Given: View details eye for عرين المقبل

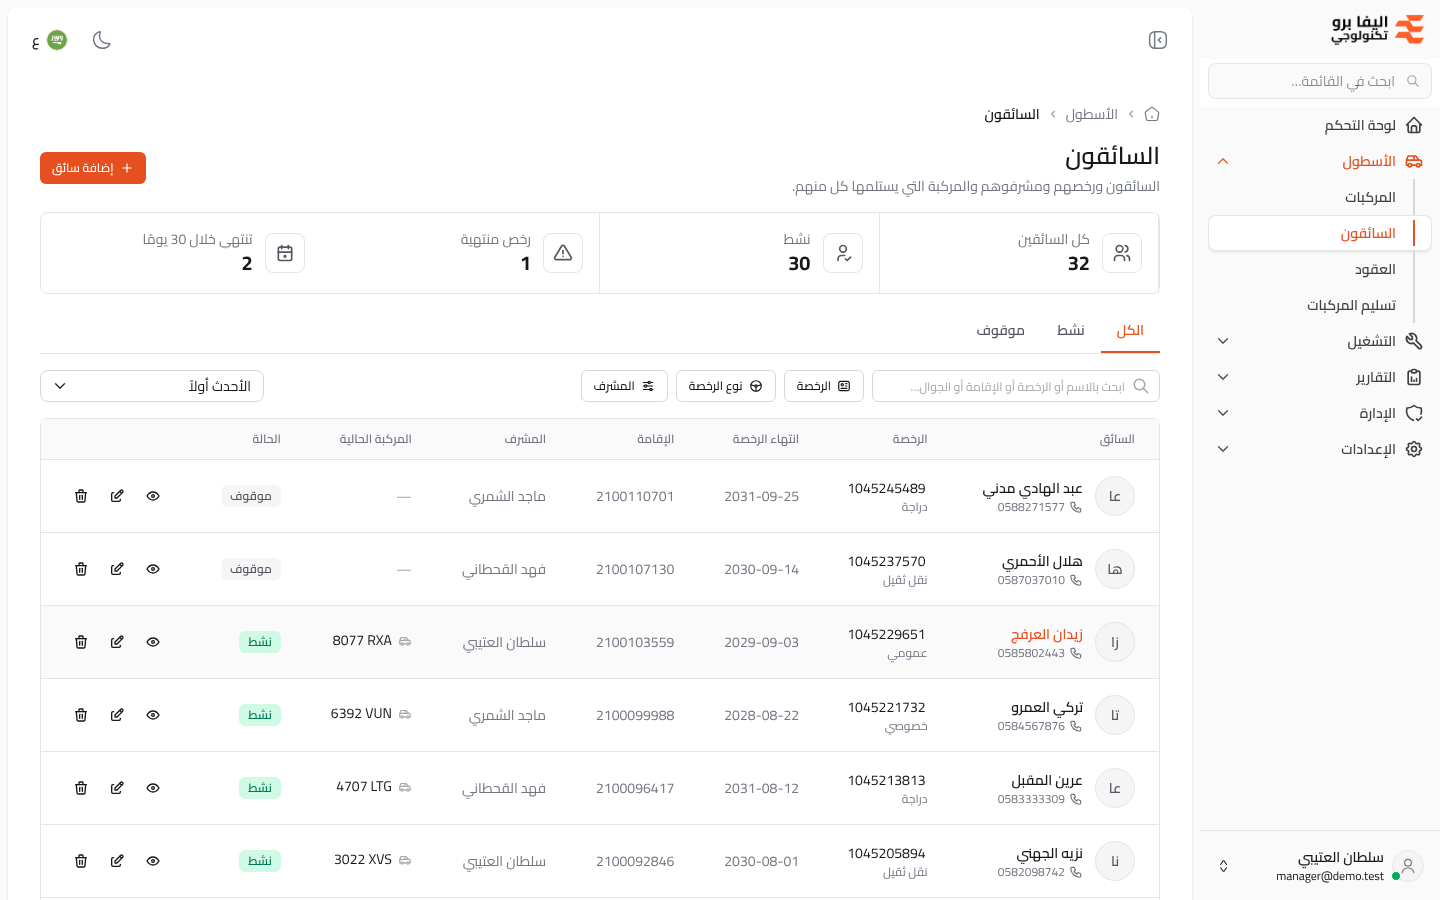Looking at the screenshot, I should [153, 788].
